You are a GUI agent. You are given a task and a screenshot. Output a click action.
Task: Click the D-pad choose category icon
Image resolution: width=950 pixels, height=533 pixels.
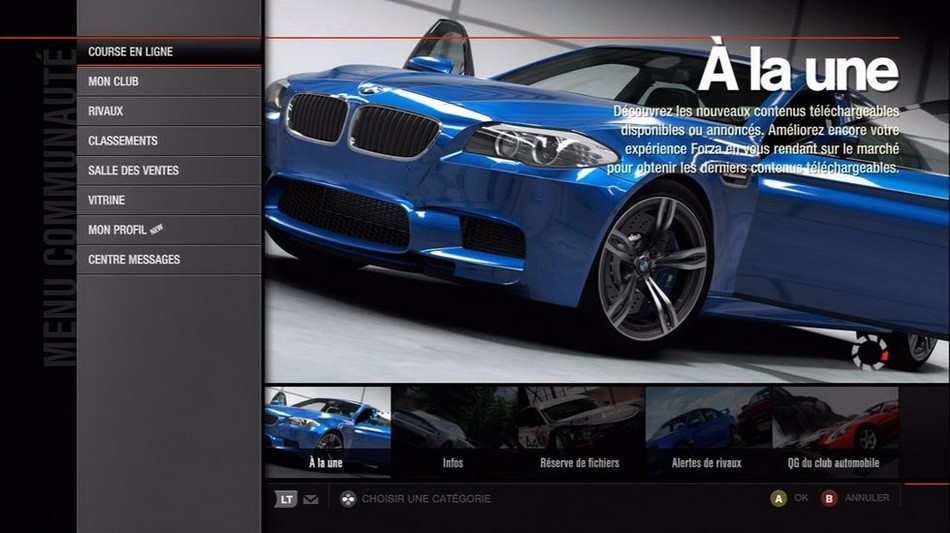pos(348,499)
